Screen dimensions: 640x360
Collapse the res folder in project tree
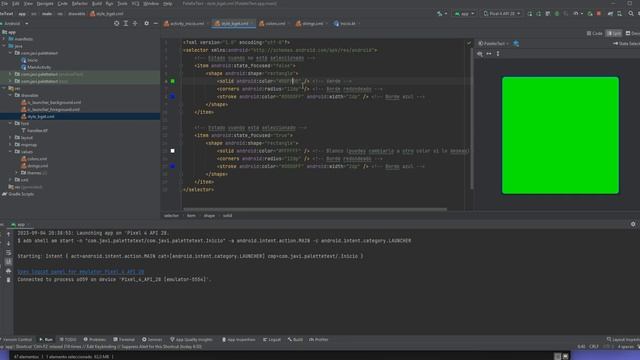[4, 88]
